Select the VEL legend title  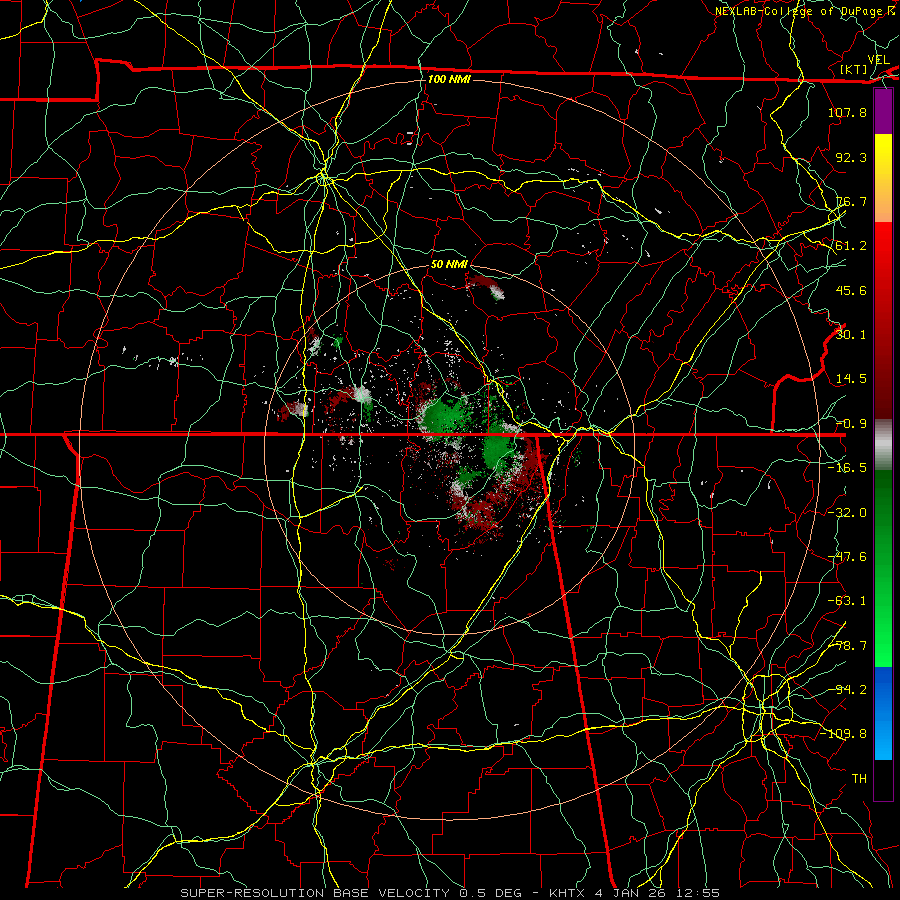[878, 60]
